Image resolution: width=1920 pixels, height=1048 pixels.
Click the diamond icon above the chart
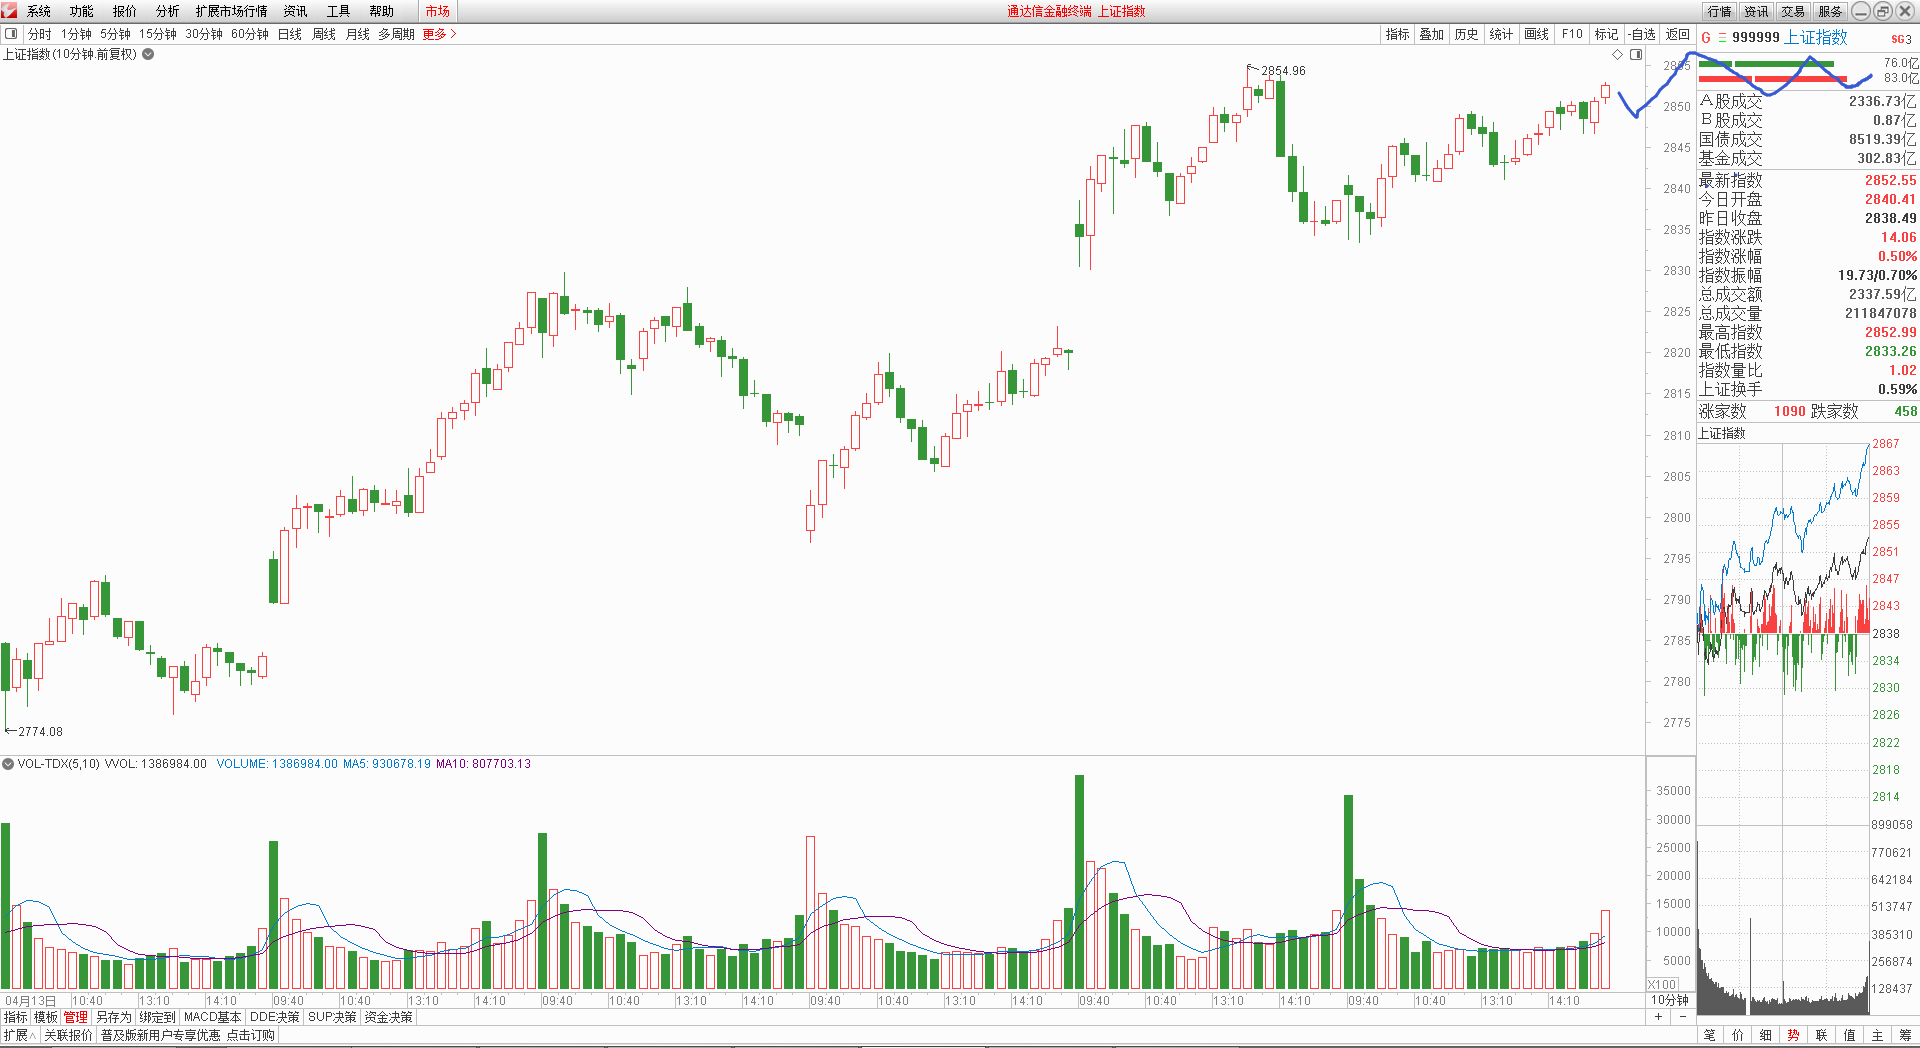click(x=1618, y=55)
